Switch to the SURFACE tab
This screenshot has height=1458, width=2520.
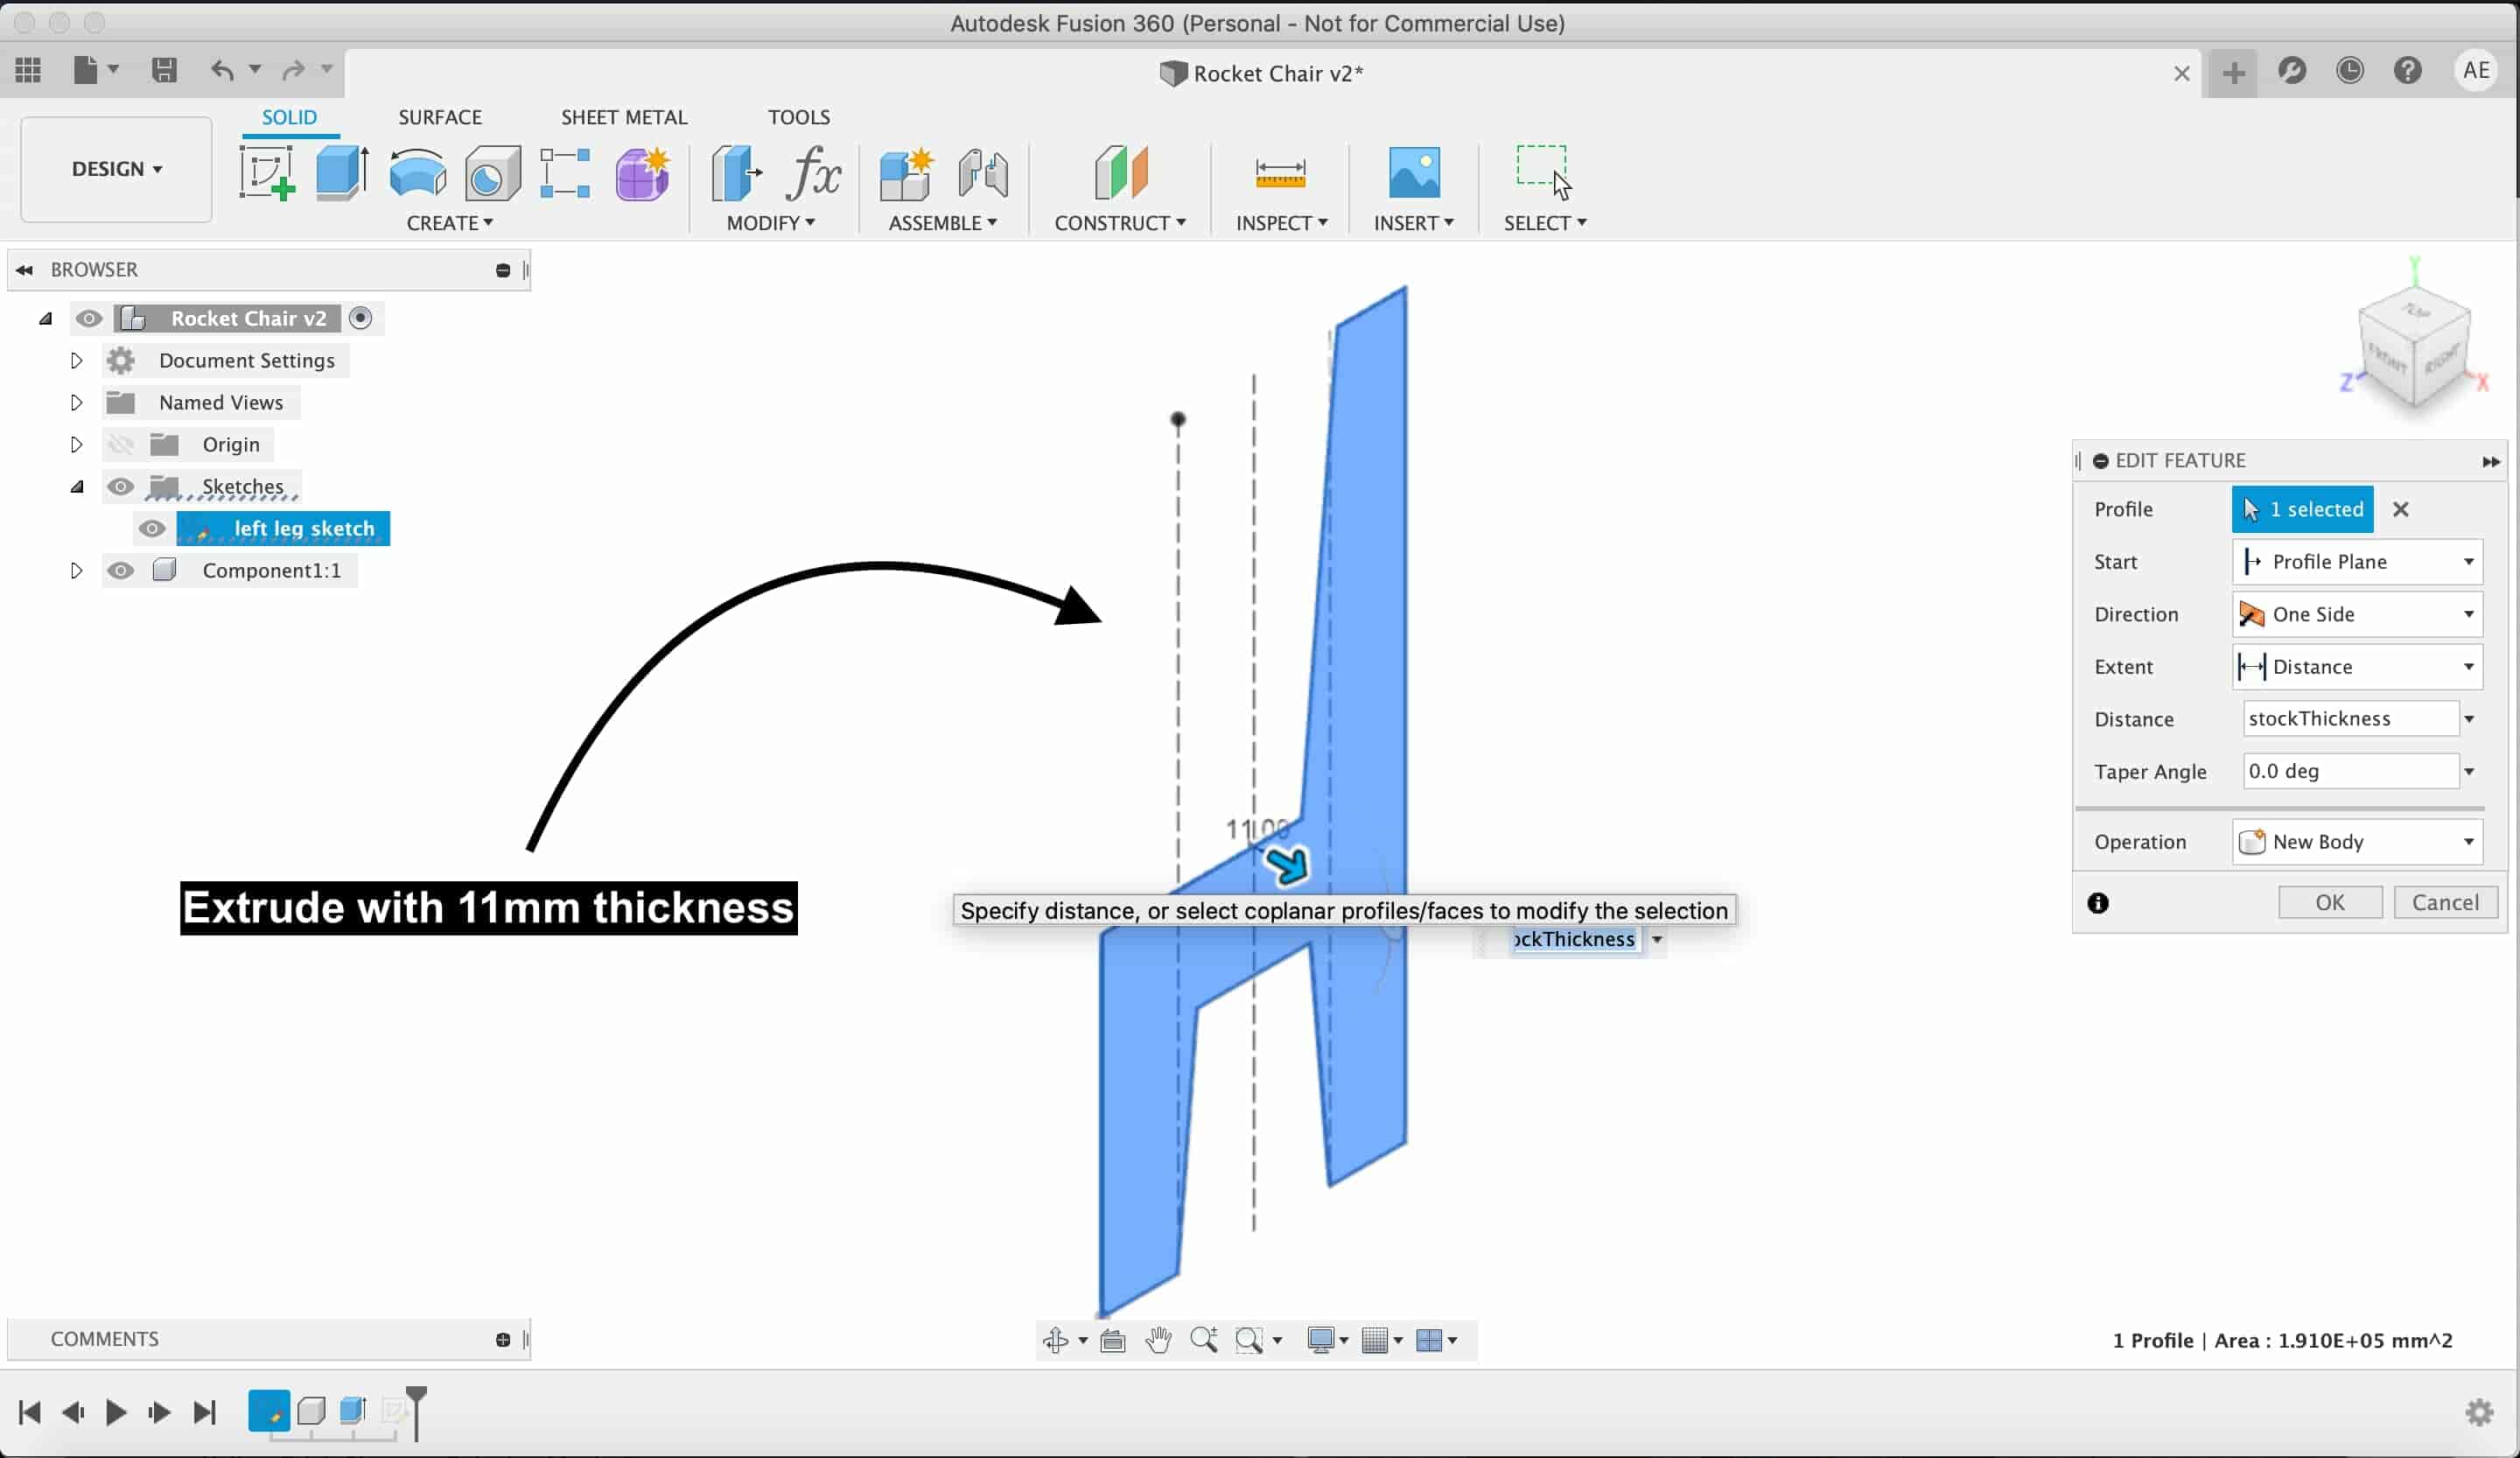439,116
